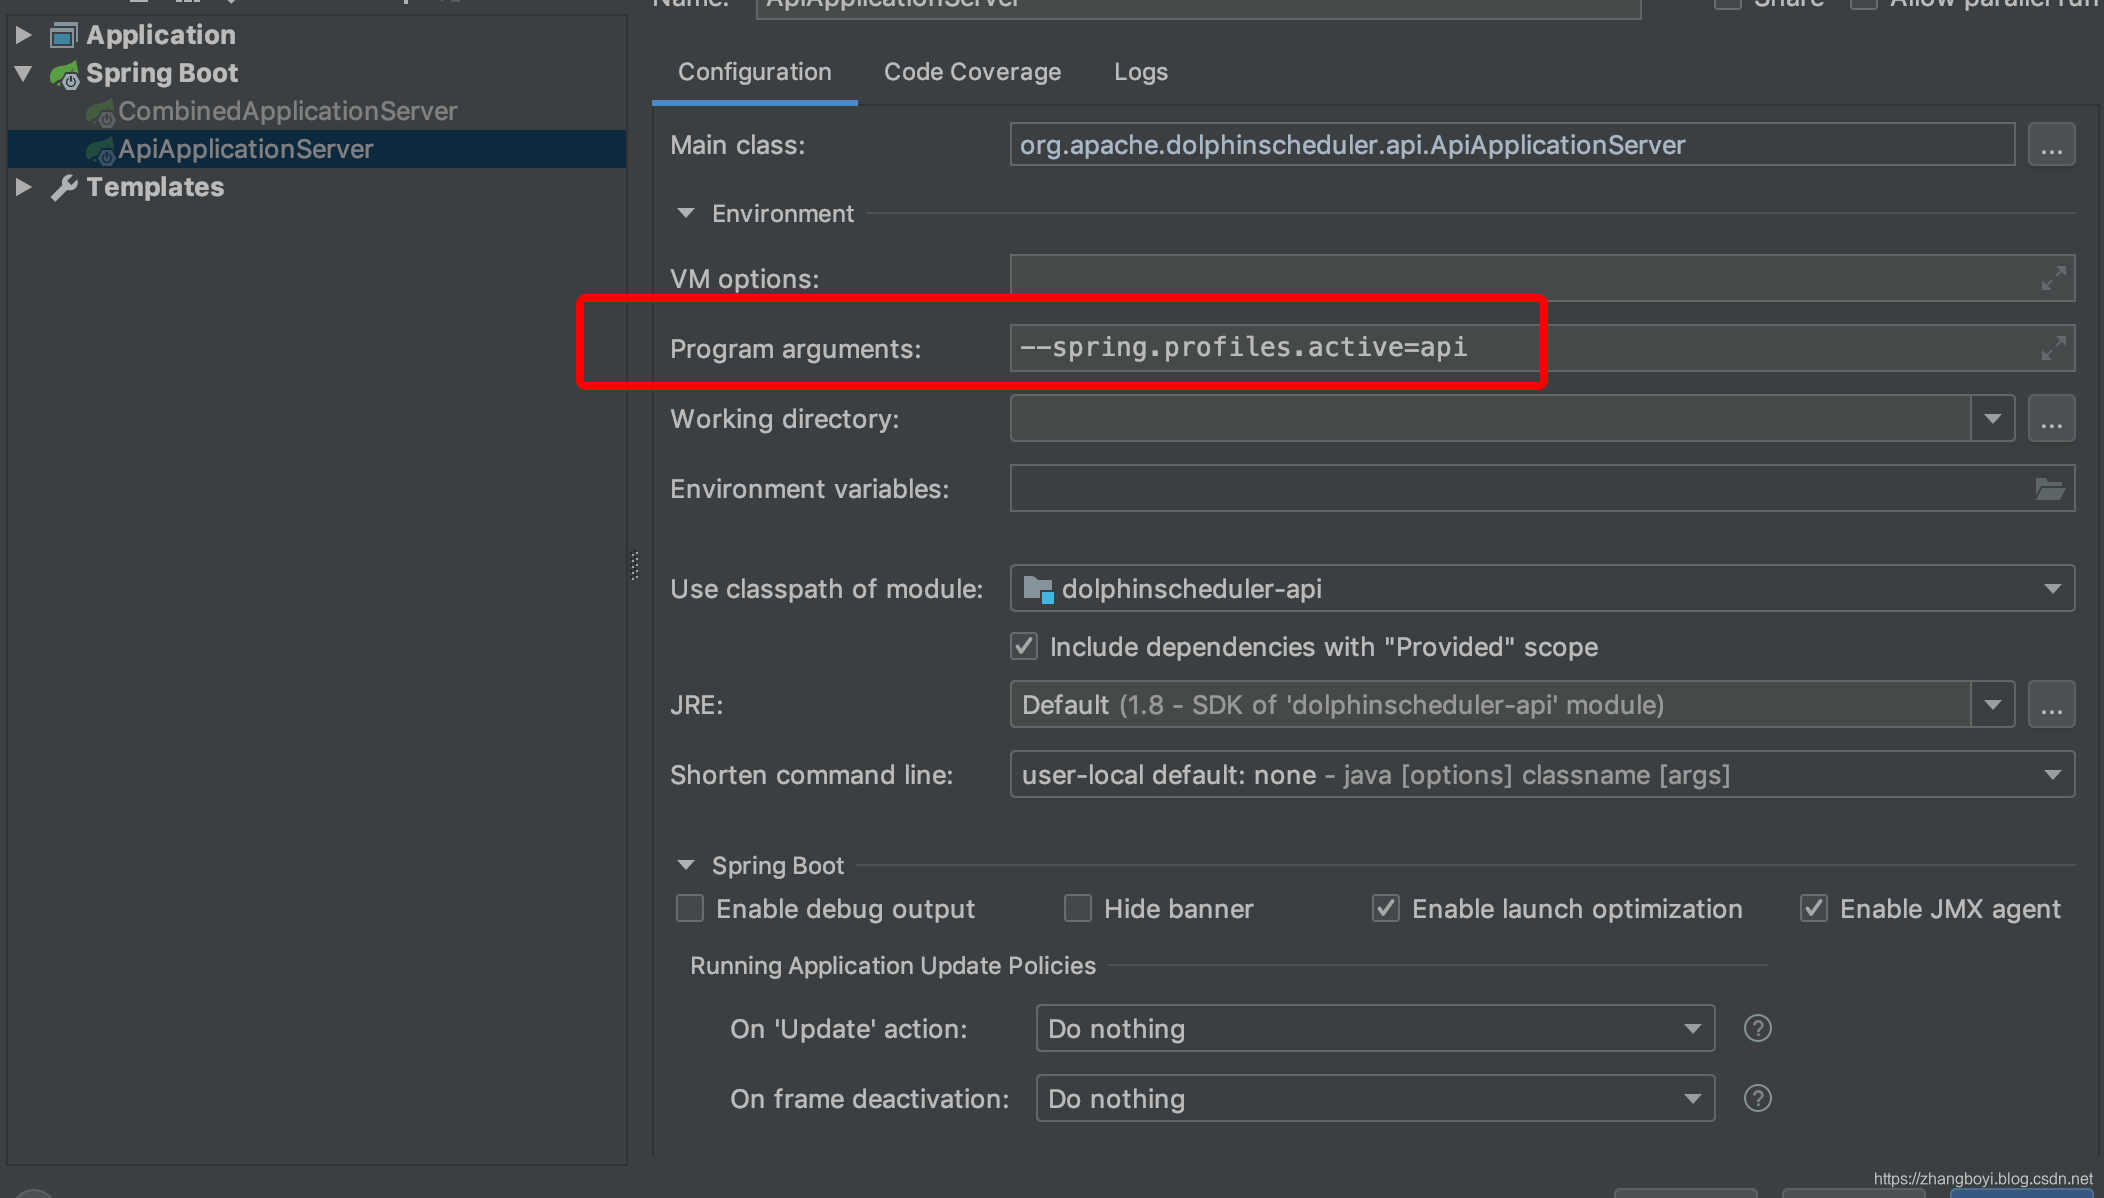Open the Shorten command line dropdown
This screenshot has height=1198, width=2104.
2052,775
